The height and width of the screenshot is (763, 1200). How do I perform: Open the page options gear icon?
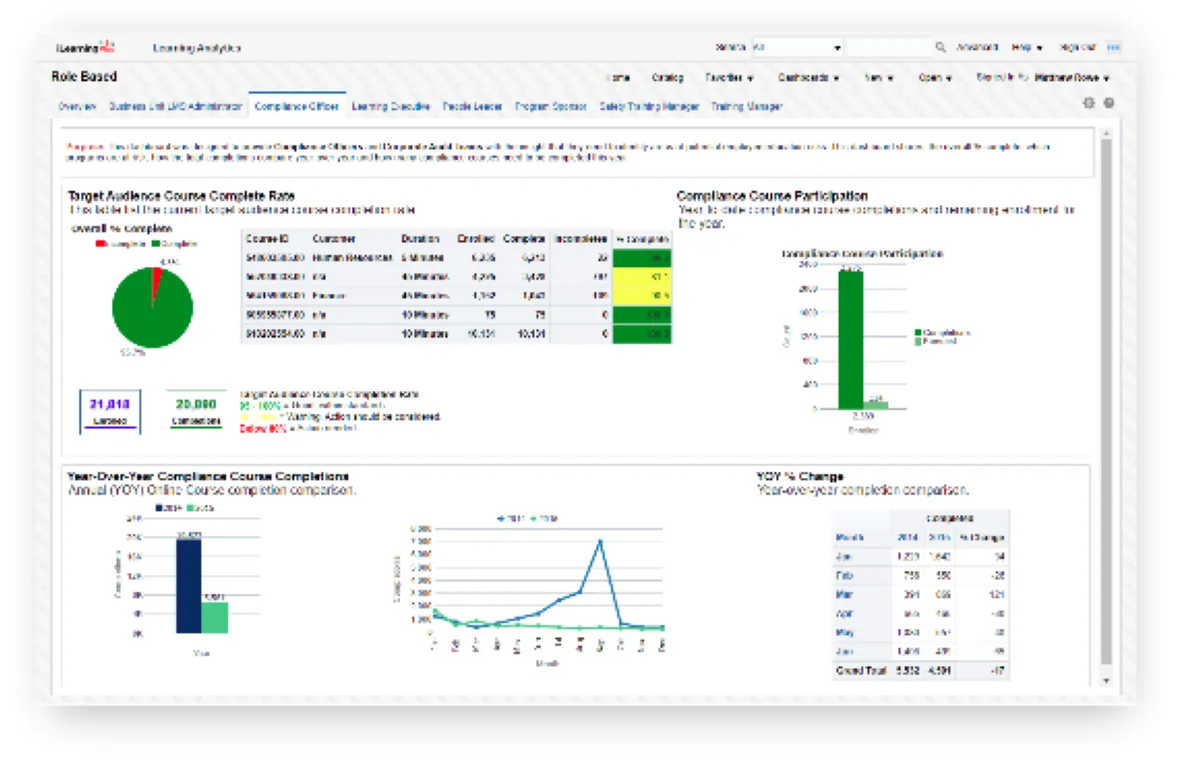click(1089, 103)
